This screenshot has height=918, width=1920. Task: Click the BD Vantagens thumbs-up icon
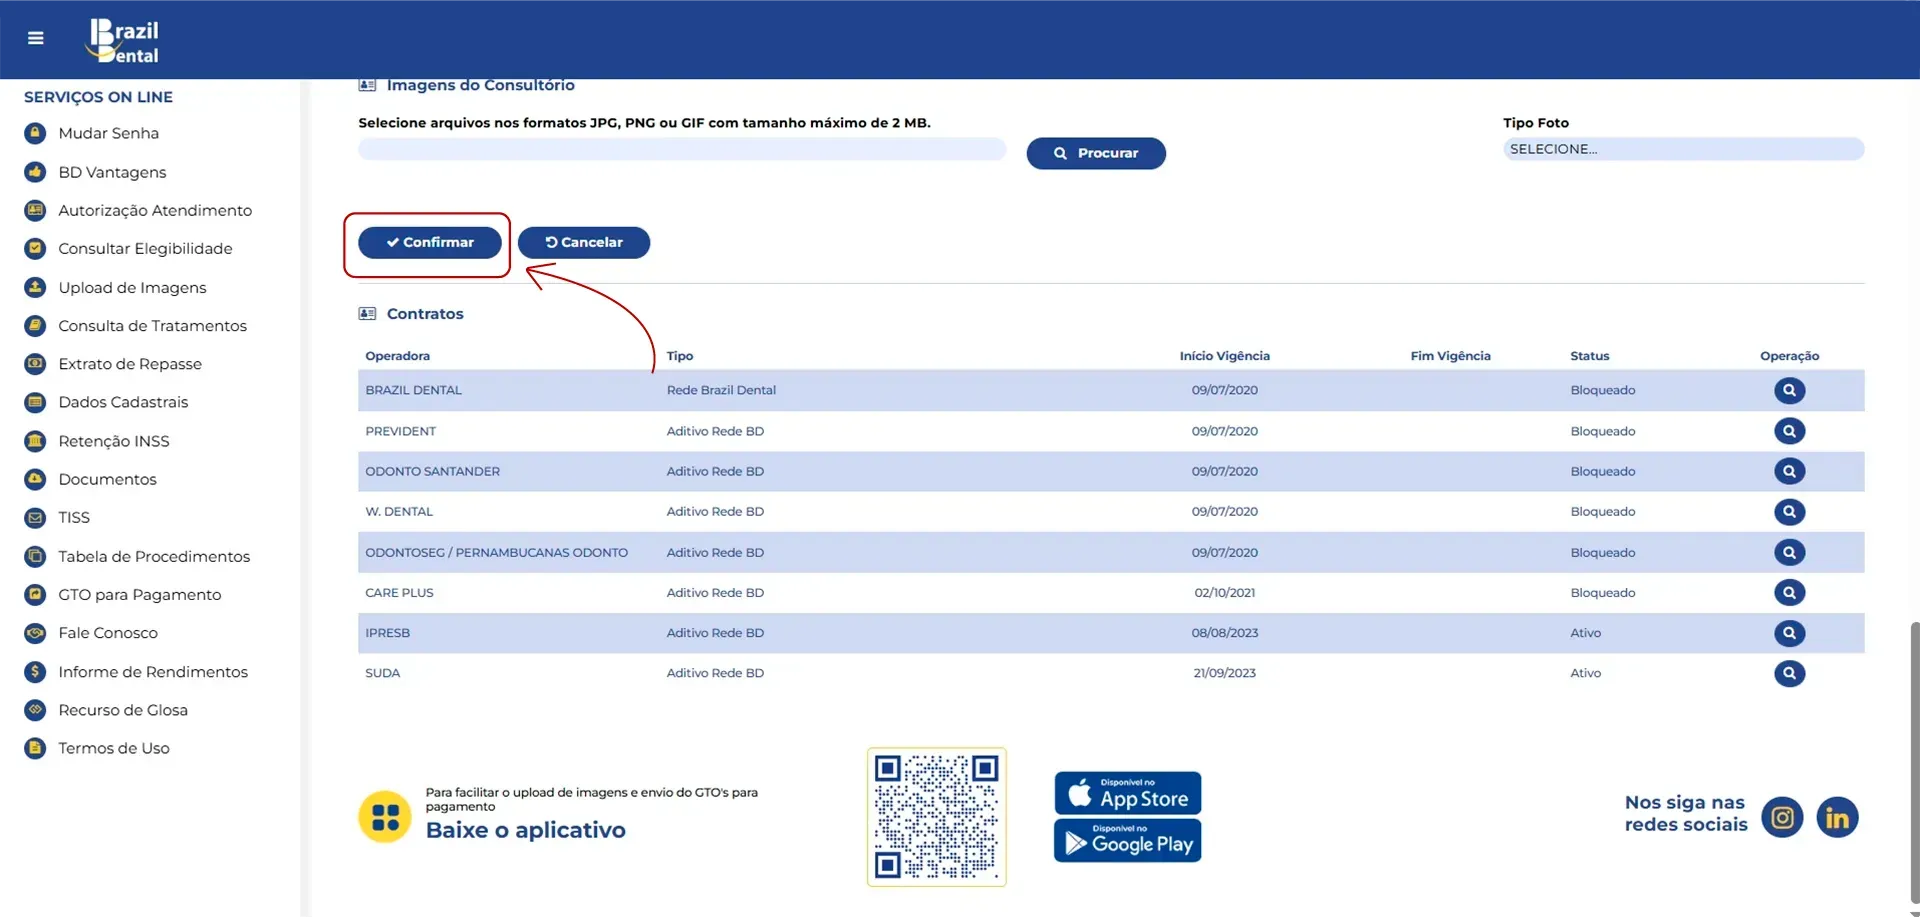35,172
